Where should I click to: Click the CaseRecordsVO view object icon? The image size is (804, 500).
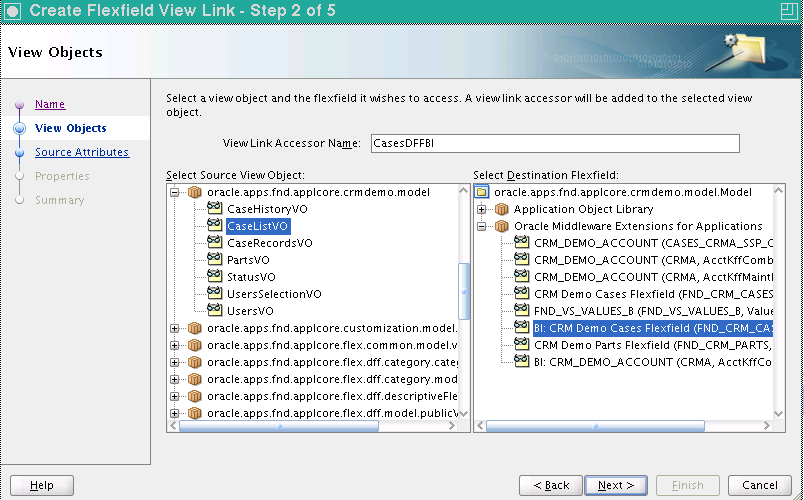coord(214,242)
